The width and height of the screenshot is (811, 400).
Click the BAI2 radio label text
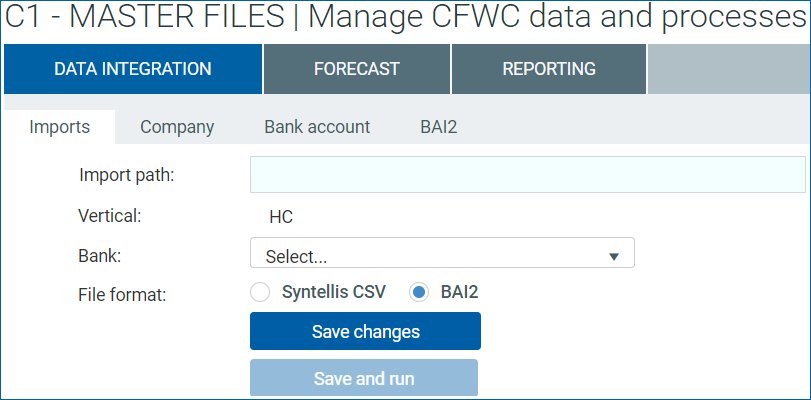(x=459, y=292)
